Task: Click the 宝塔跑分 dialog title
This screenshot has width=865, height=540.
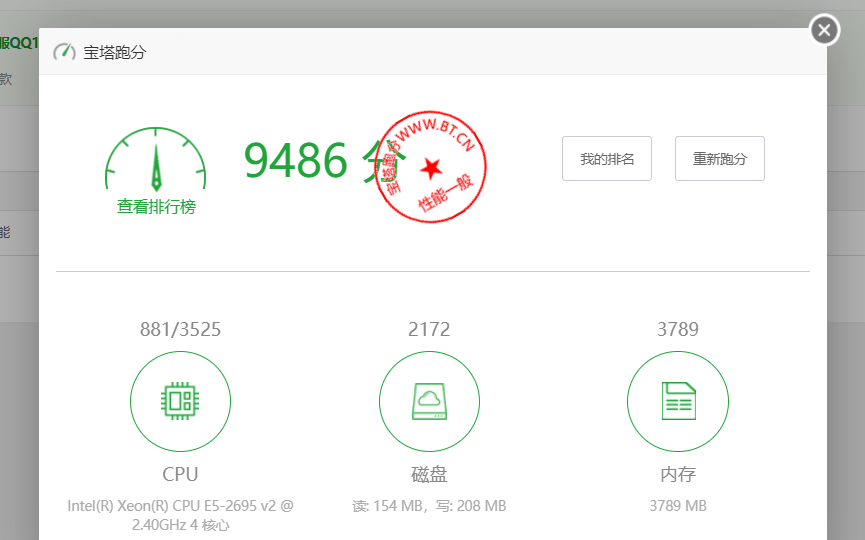Action: pyautogui.click(x=115, y=52)
